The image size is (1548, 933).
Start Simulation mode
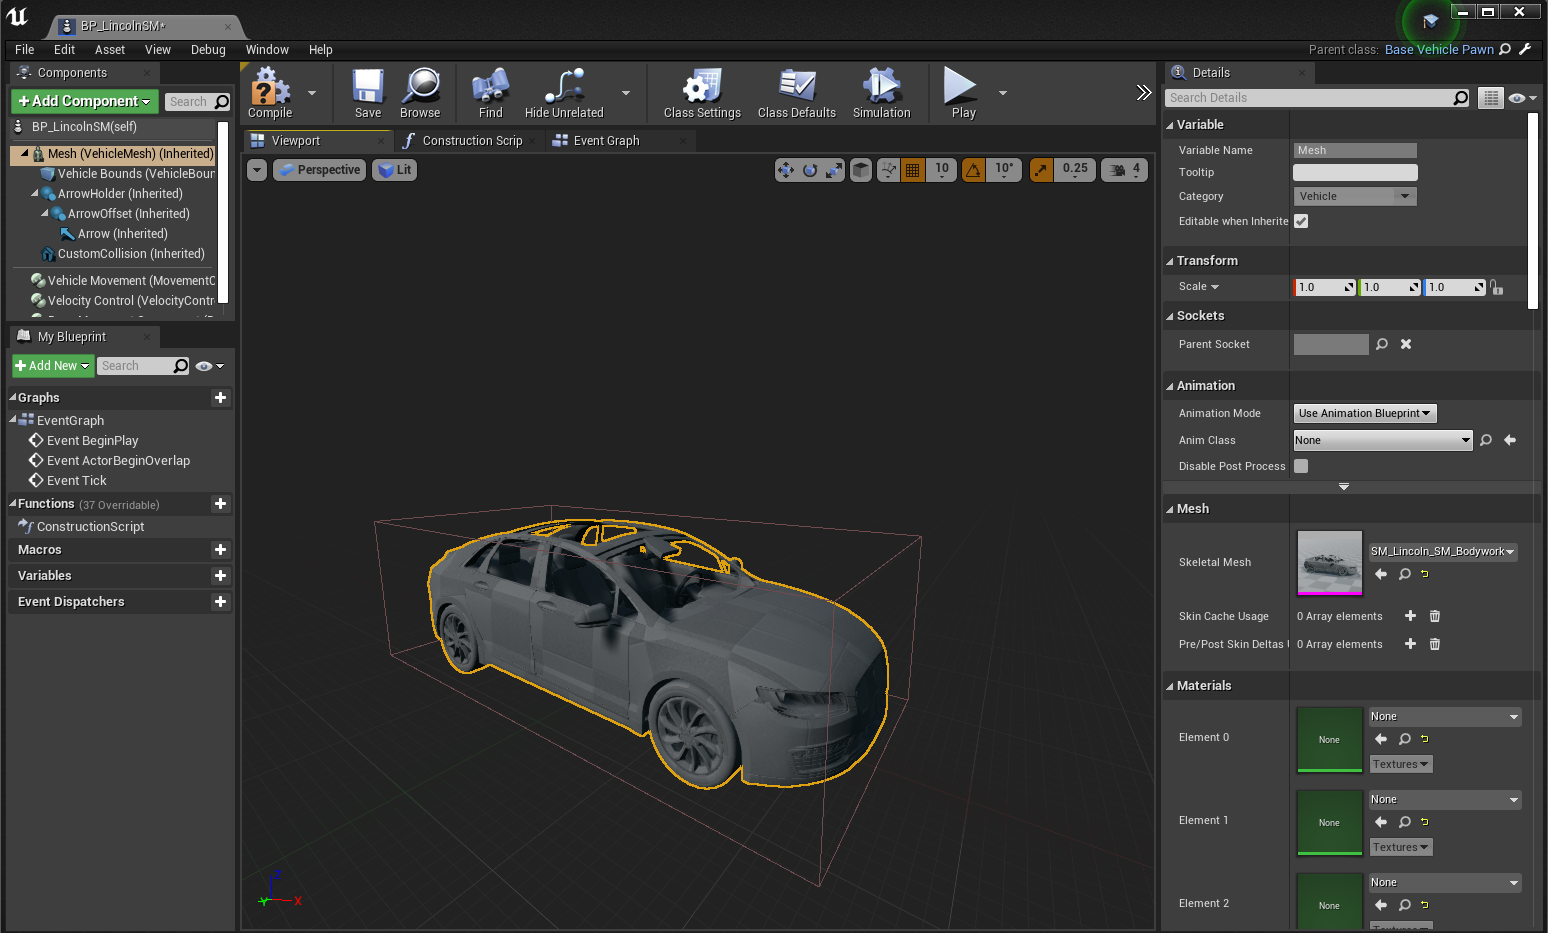pyautogui.click(x=880, y=93)
